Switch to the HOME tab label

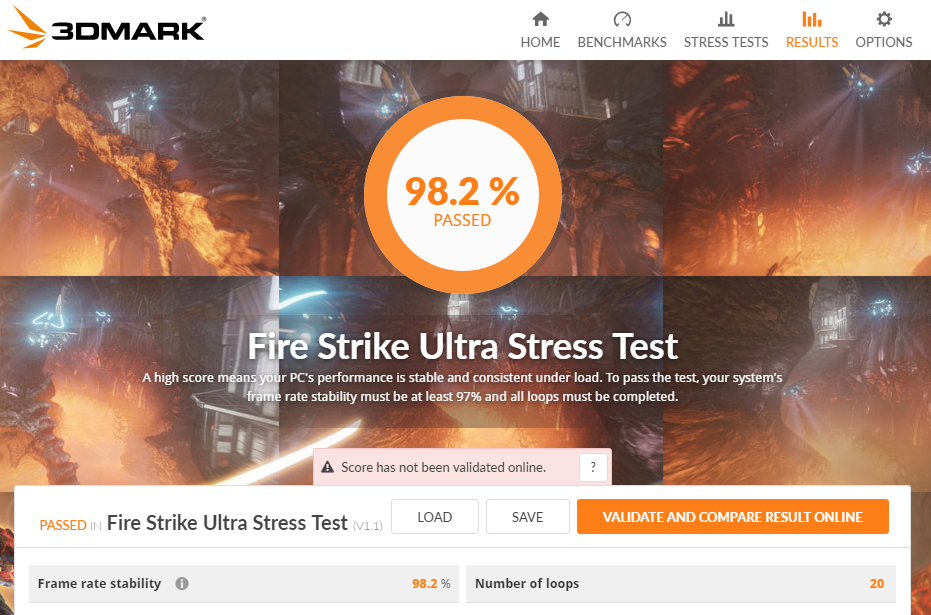pos(540,42)
